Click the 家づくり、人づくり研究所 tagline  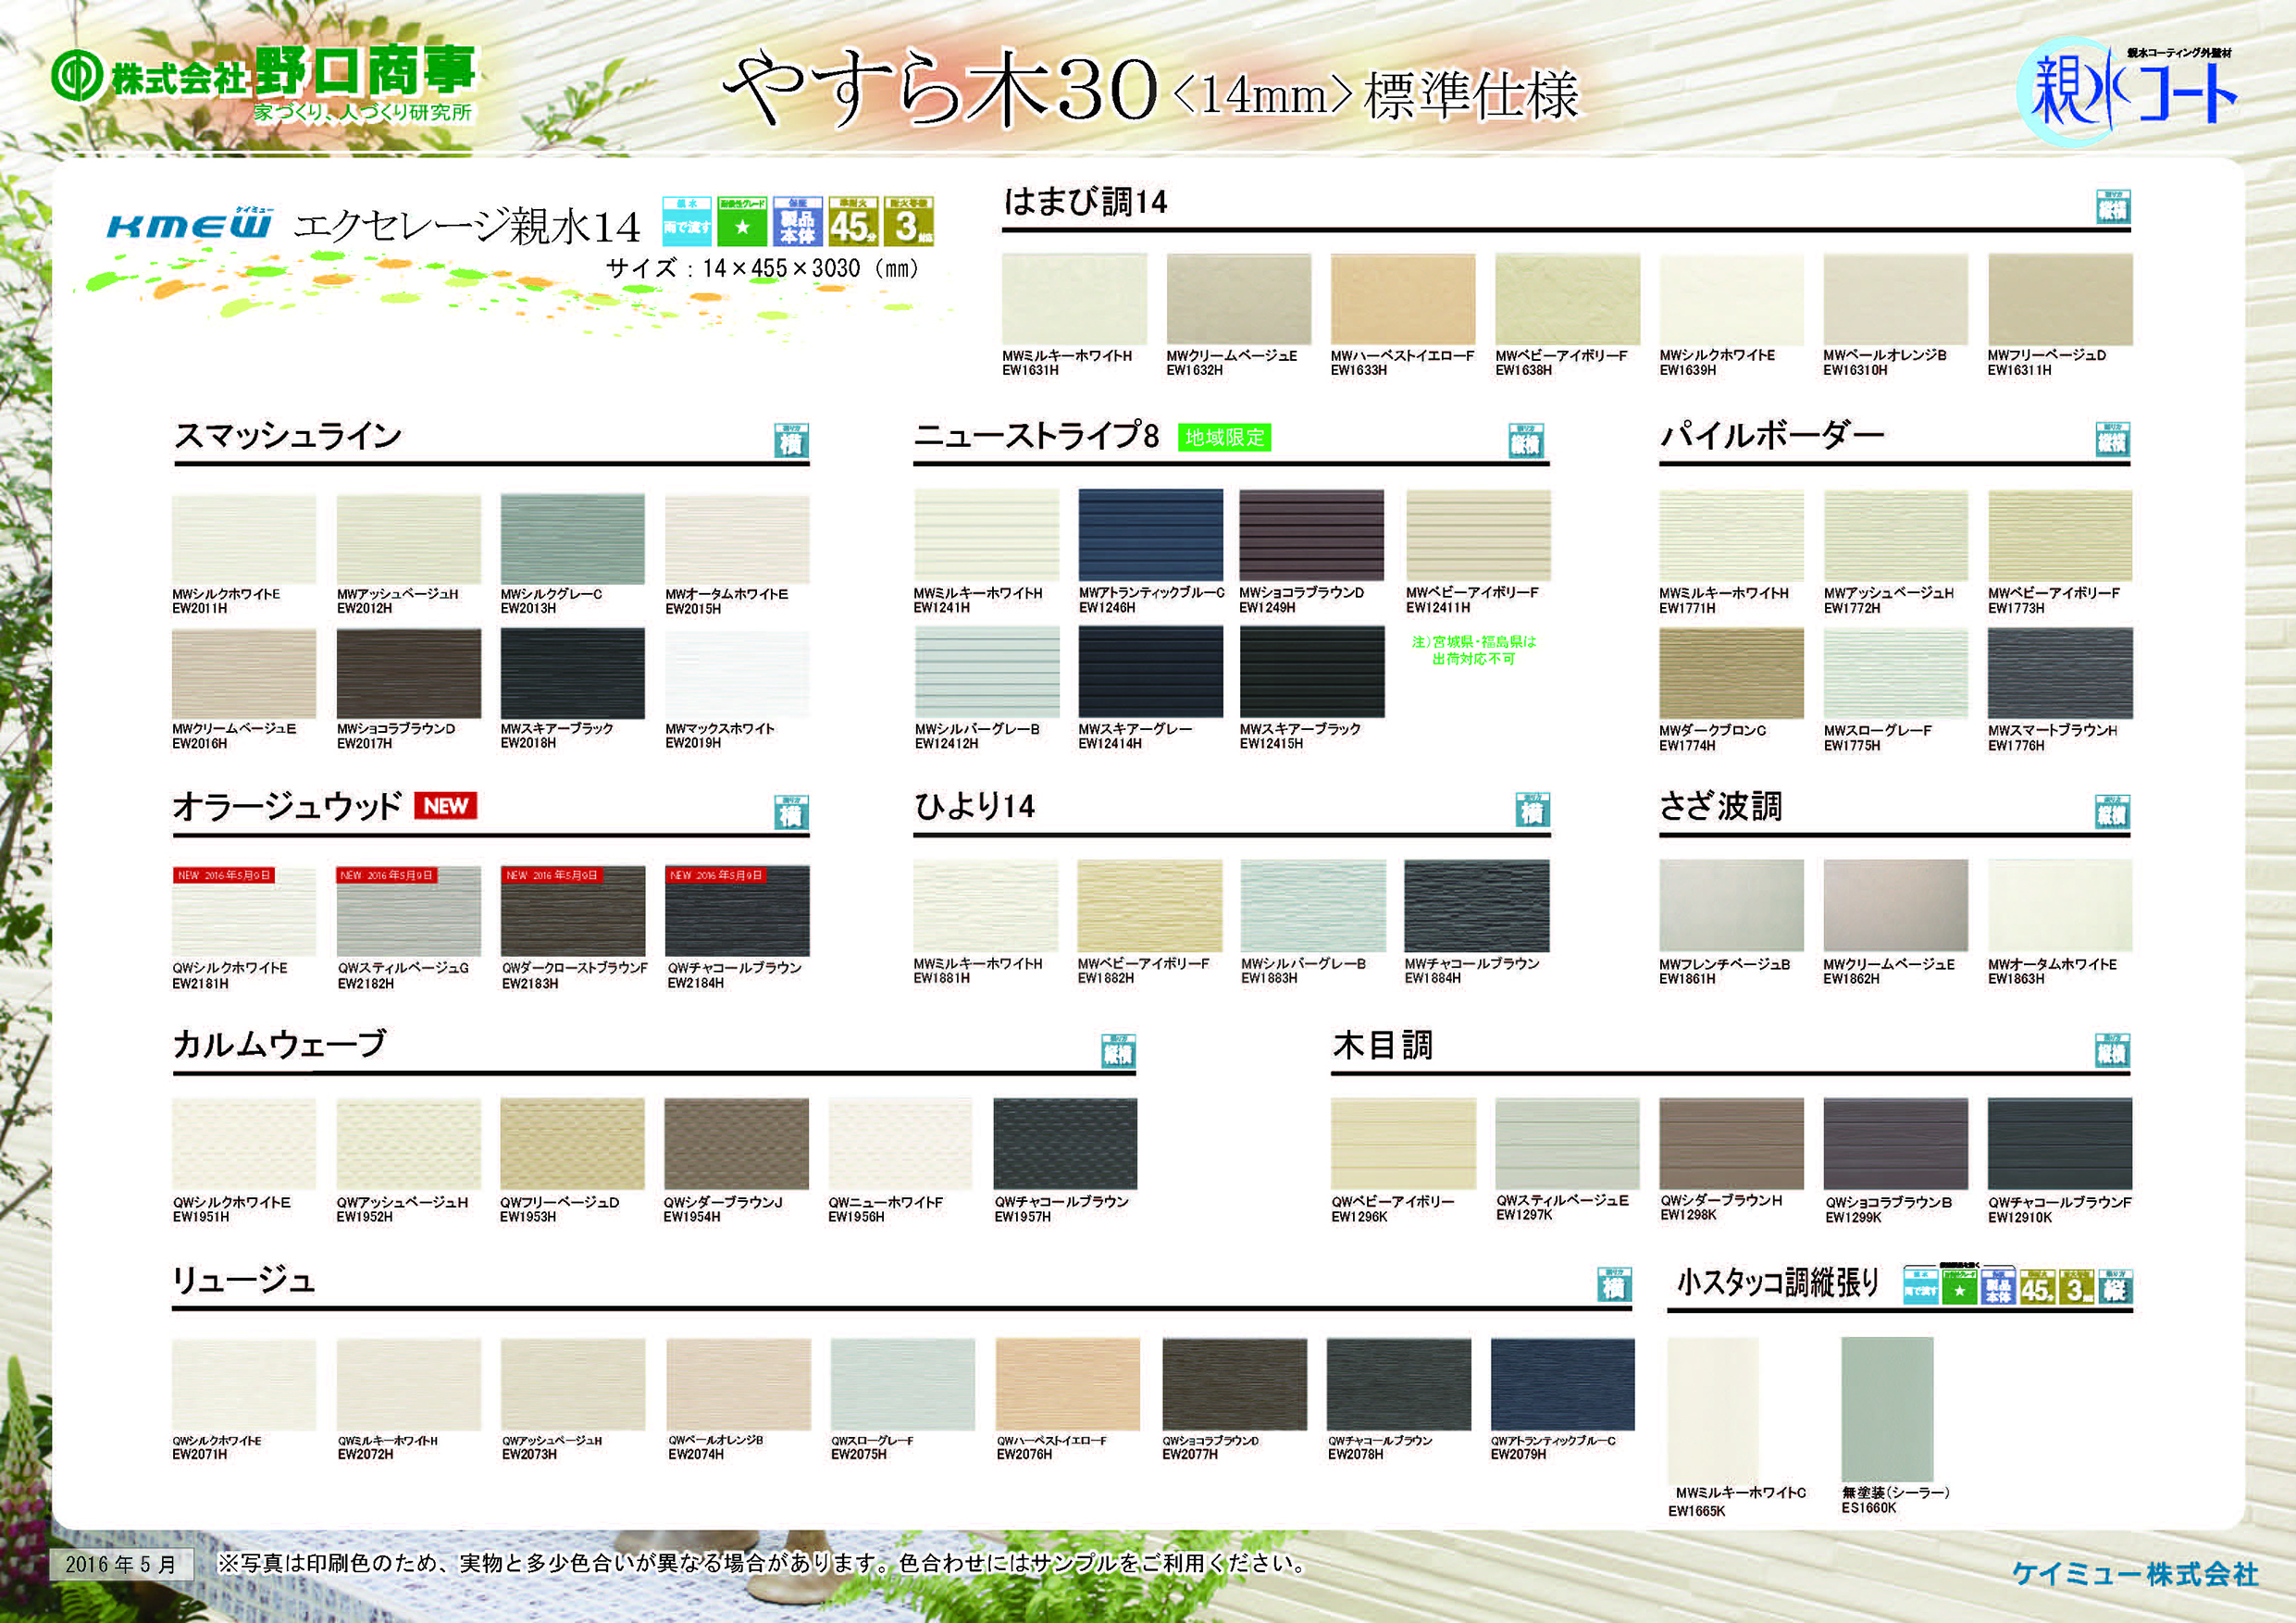(362, 112)
